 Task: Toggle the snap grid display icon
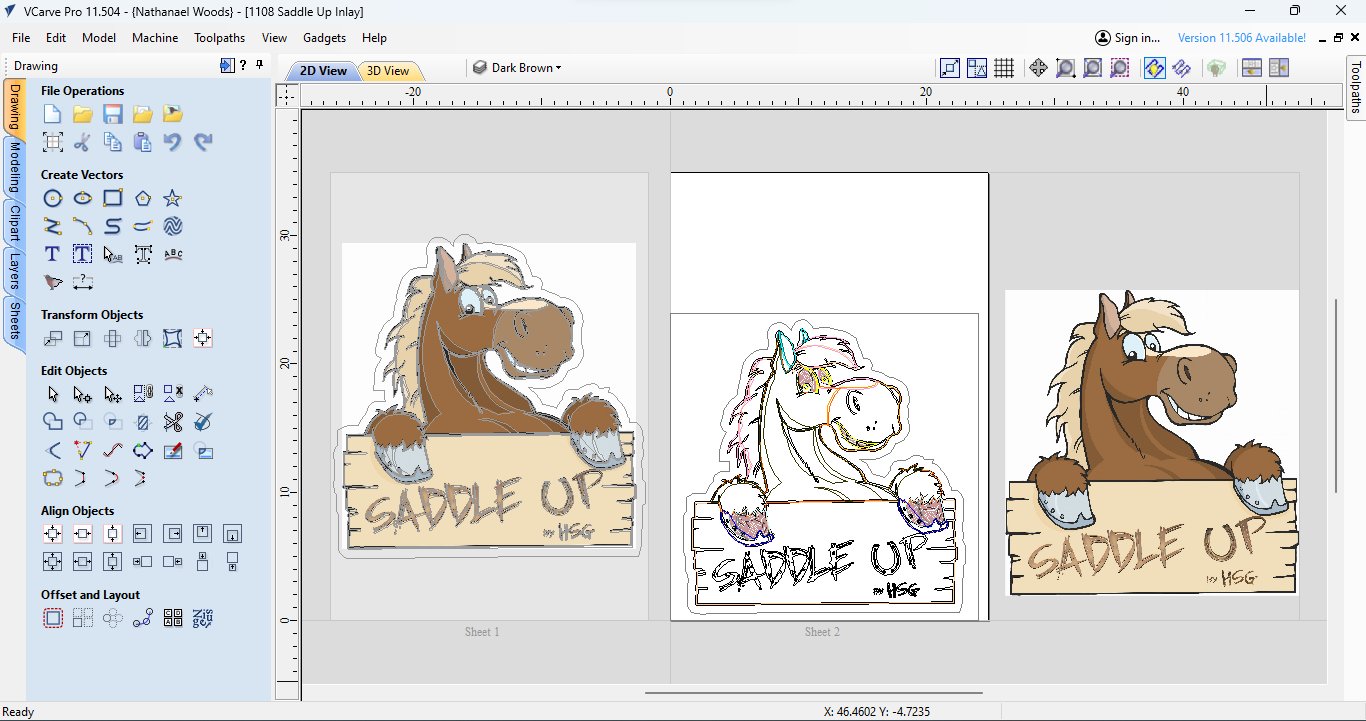tap(1004, 68)
